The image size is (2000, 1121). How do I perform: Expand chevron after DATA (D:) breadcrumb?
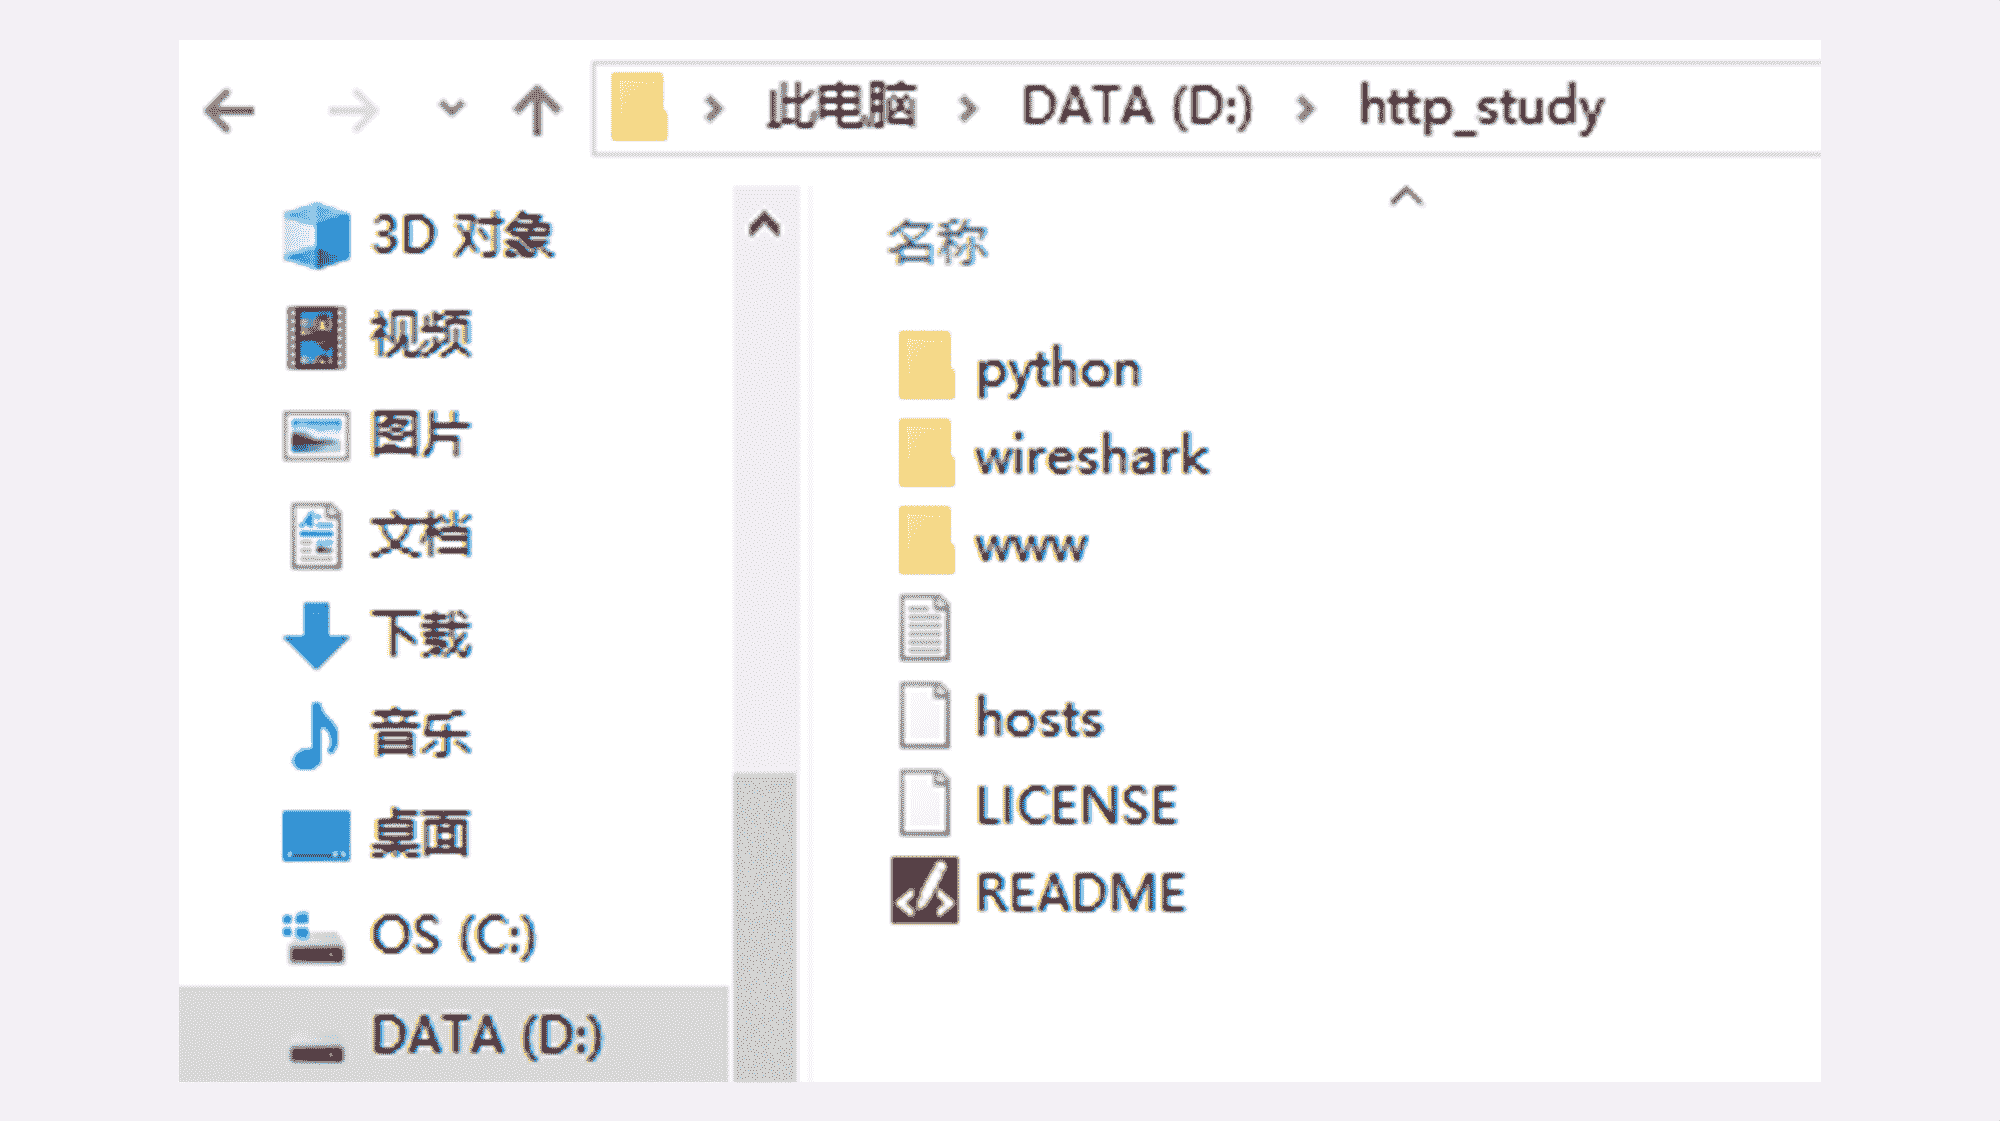pos(1305,109)
